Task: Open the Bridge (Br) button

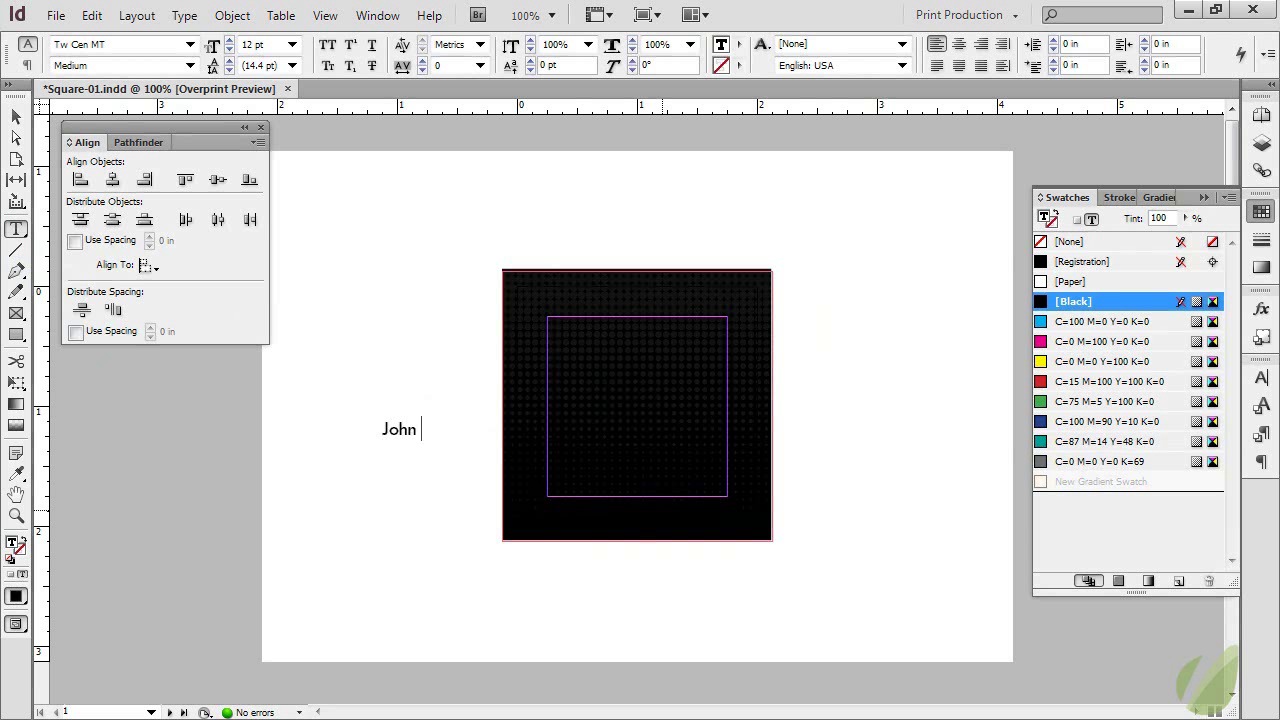Action: pos(478,15)
